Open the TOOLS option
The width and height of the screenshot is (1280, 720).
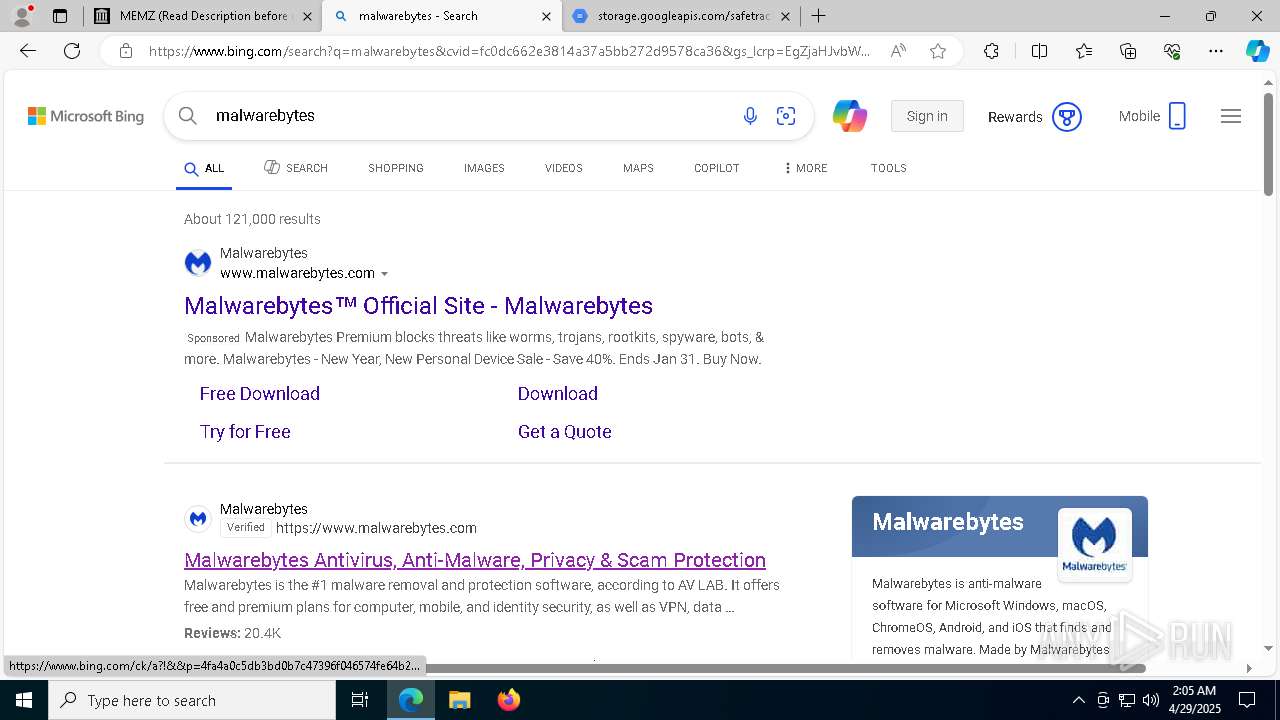point(889,168)
